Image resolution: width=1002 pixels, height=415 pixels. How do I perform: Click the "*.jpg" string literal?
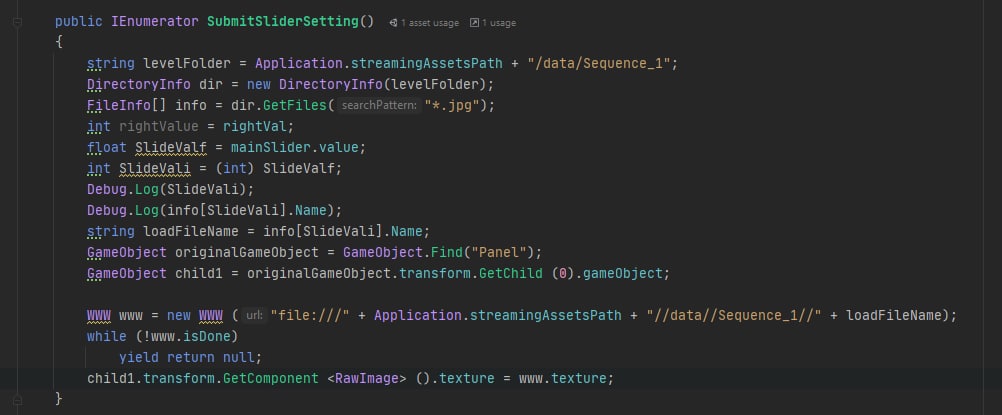point(452,106)
